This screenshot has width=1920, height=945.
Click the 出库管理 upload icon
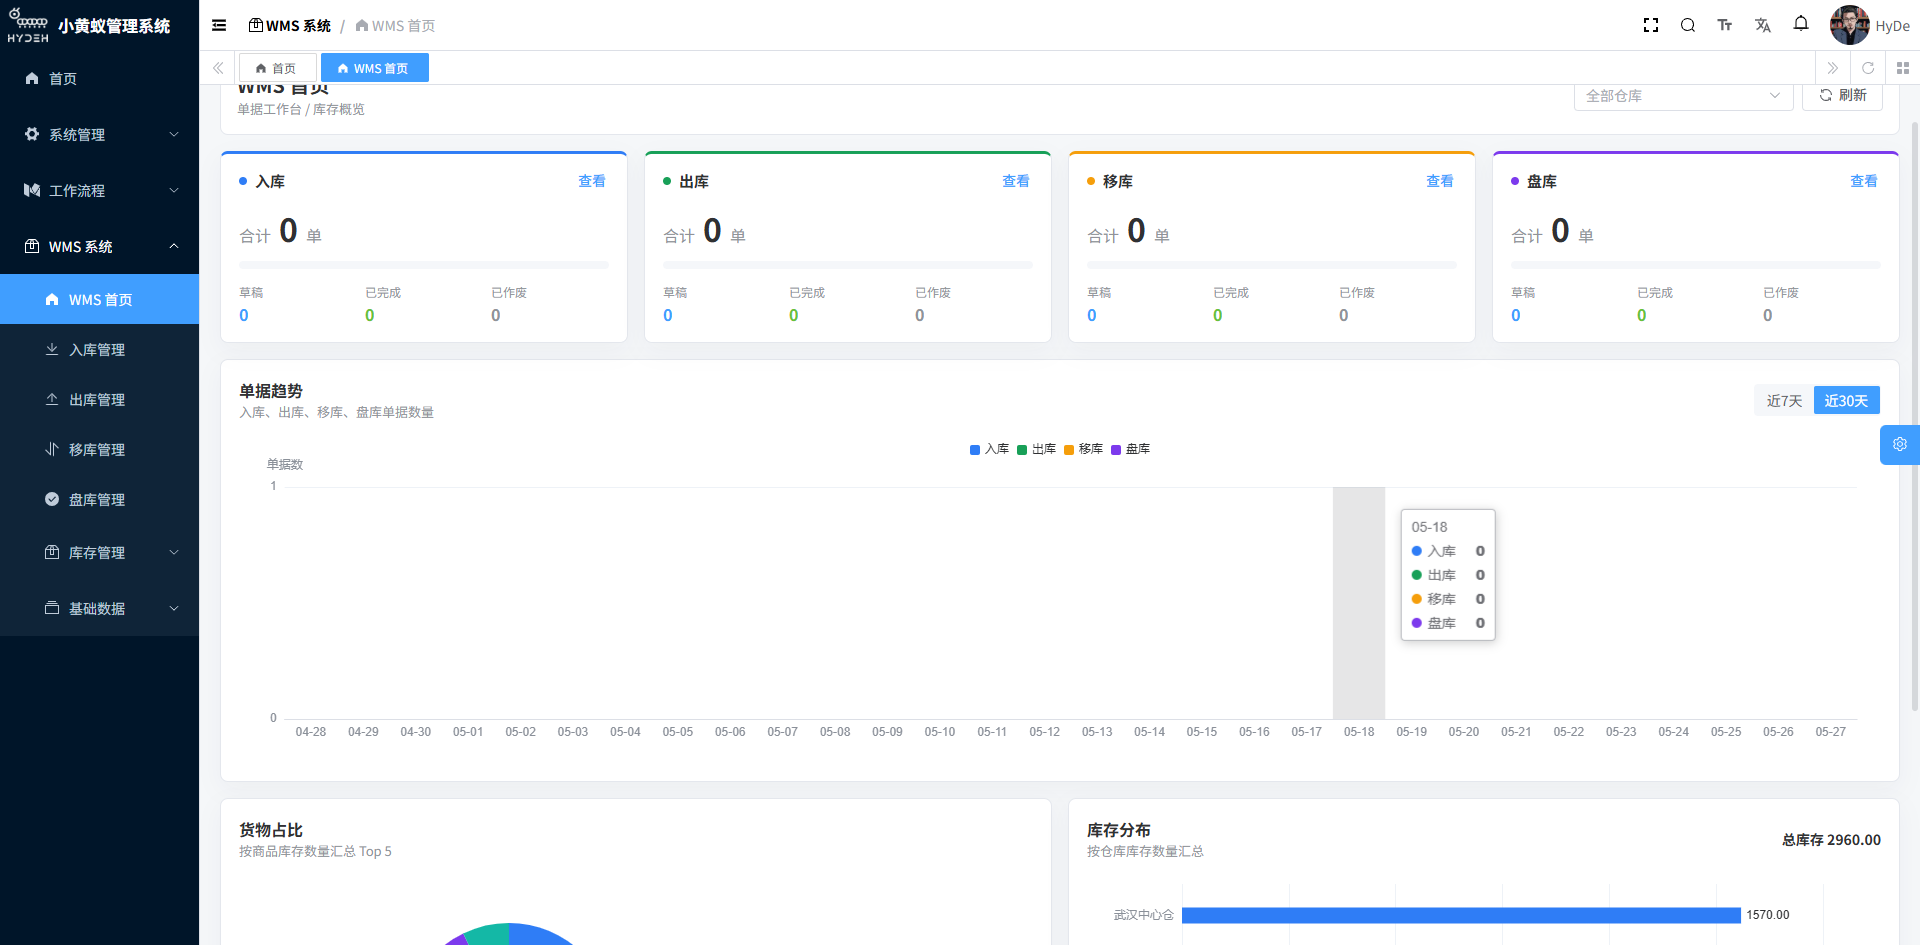pyautogui.click(x=52, y=399)
